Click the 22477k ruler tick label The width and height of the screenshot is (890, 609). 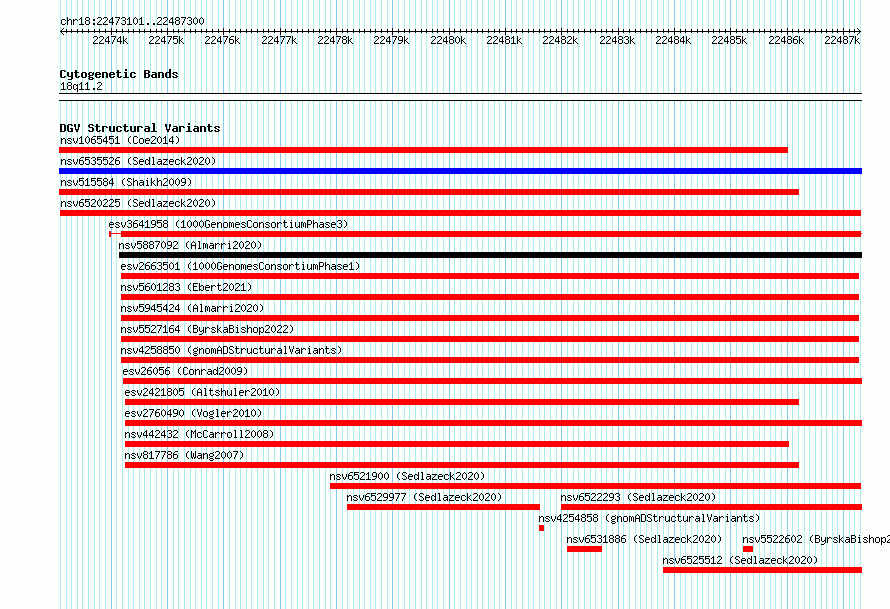point(279,40)
